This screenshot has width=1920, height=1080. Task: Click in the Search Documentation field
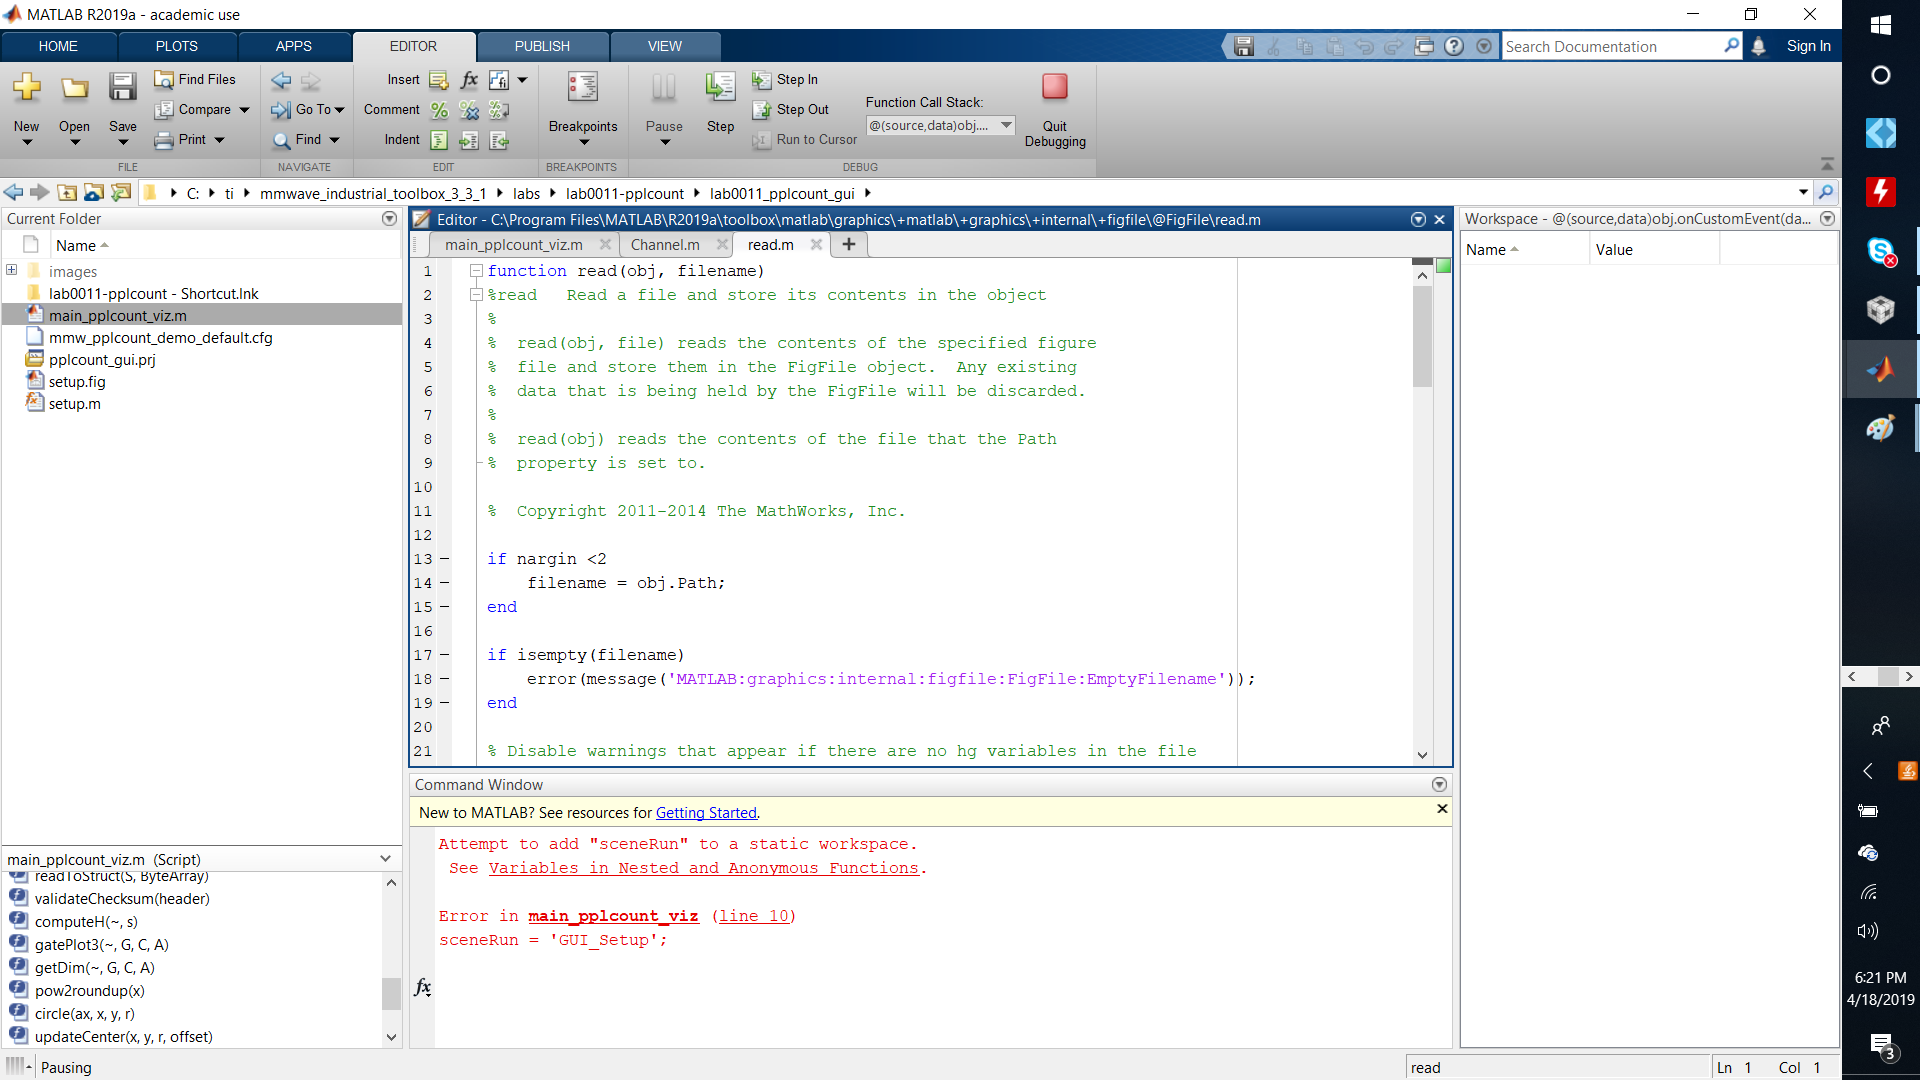pos(1612,46)
